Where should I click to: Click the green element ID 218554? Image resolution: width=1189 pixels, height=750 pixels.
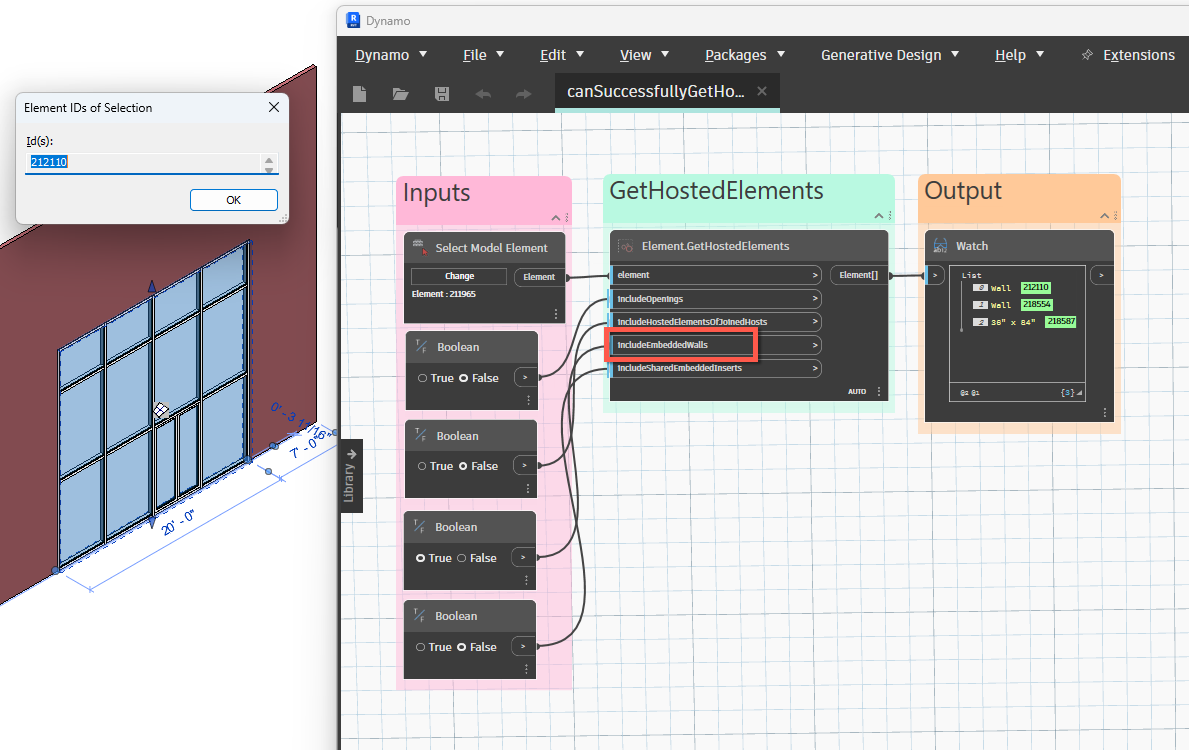tap(1037, 304)
